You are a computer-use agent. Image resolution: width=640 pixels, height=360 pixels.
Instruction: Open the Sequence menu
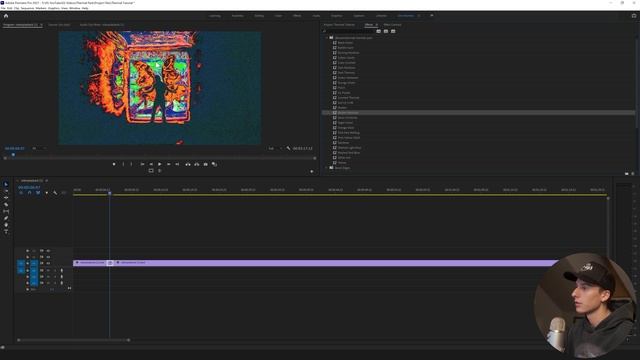[x=27, y=8]
